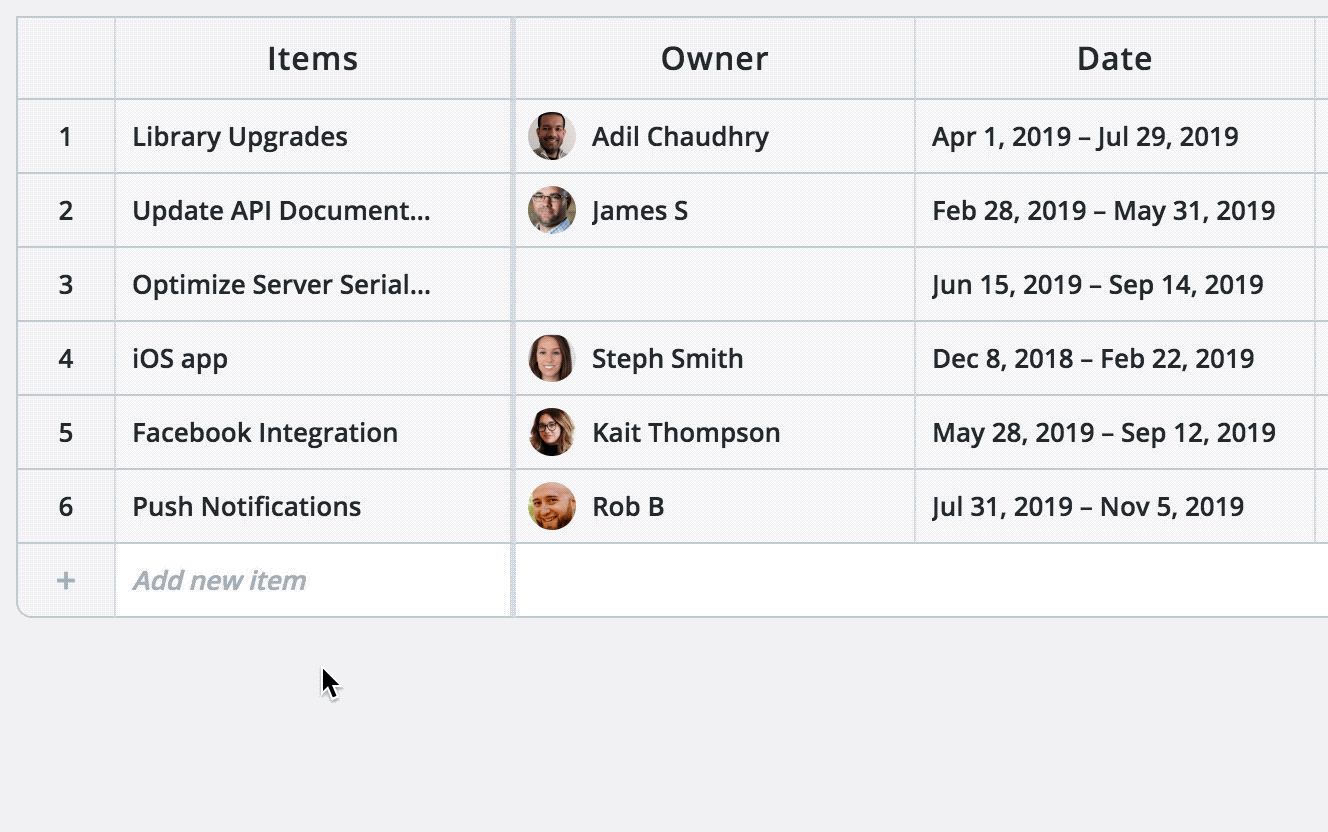This screenshot has height=832, width=1328.
Task: Expand the truncated Optimize Server Serial item
Action: 281,284
